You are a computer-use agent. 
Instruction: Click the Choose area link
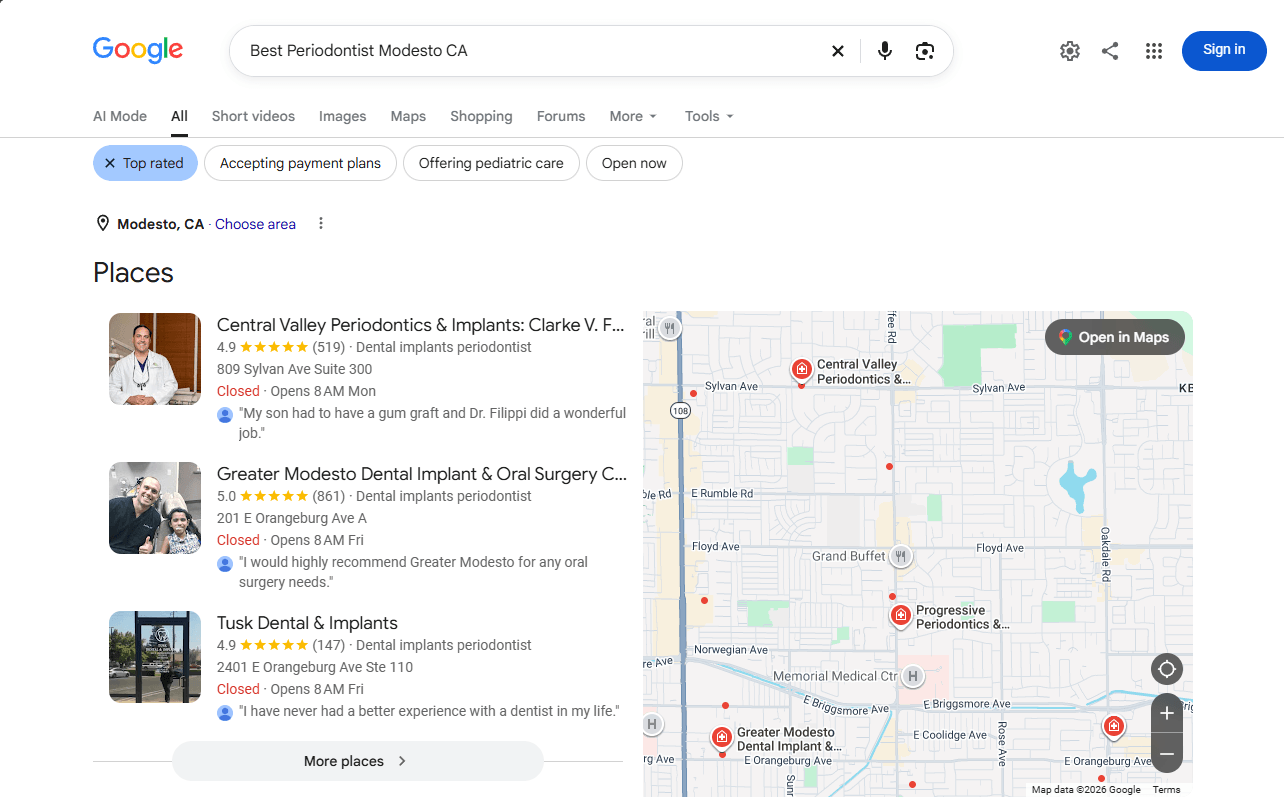255,224
